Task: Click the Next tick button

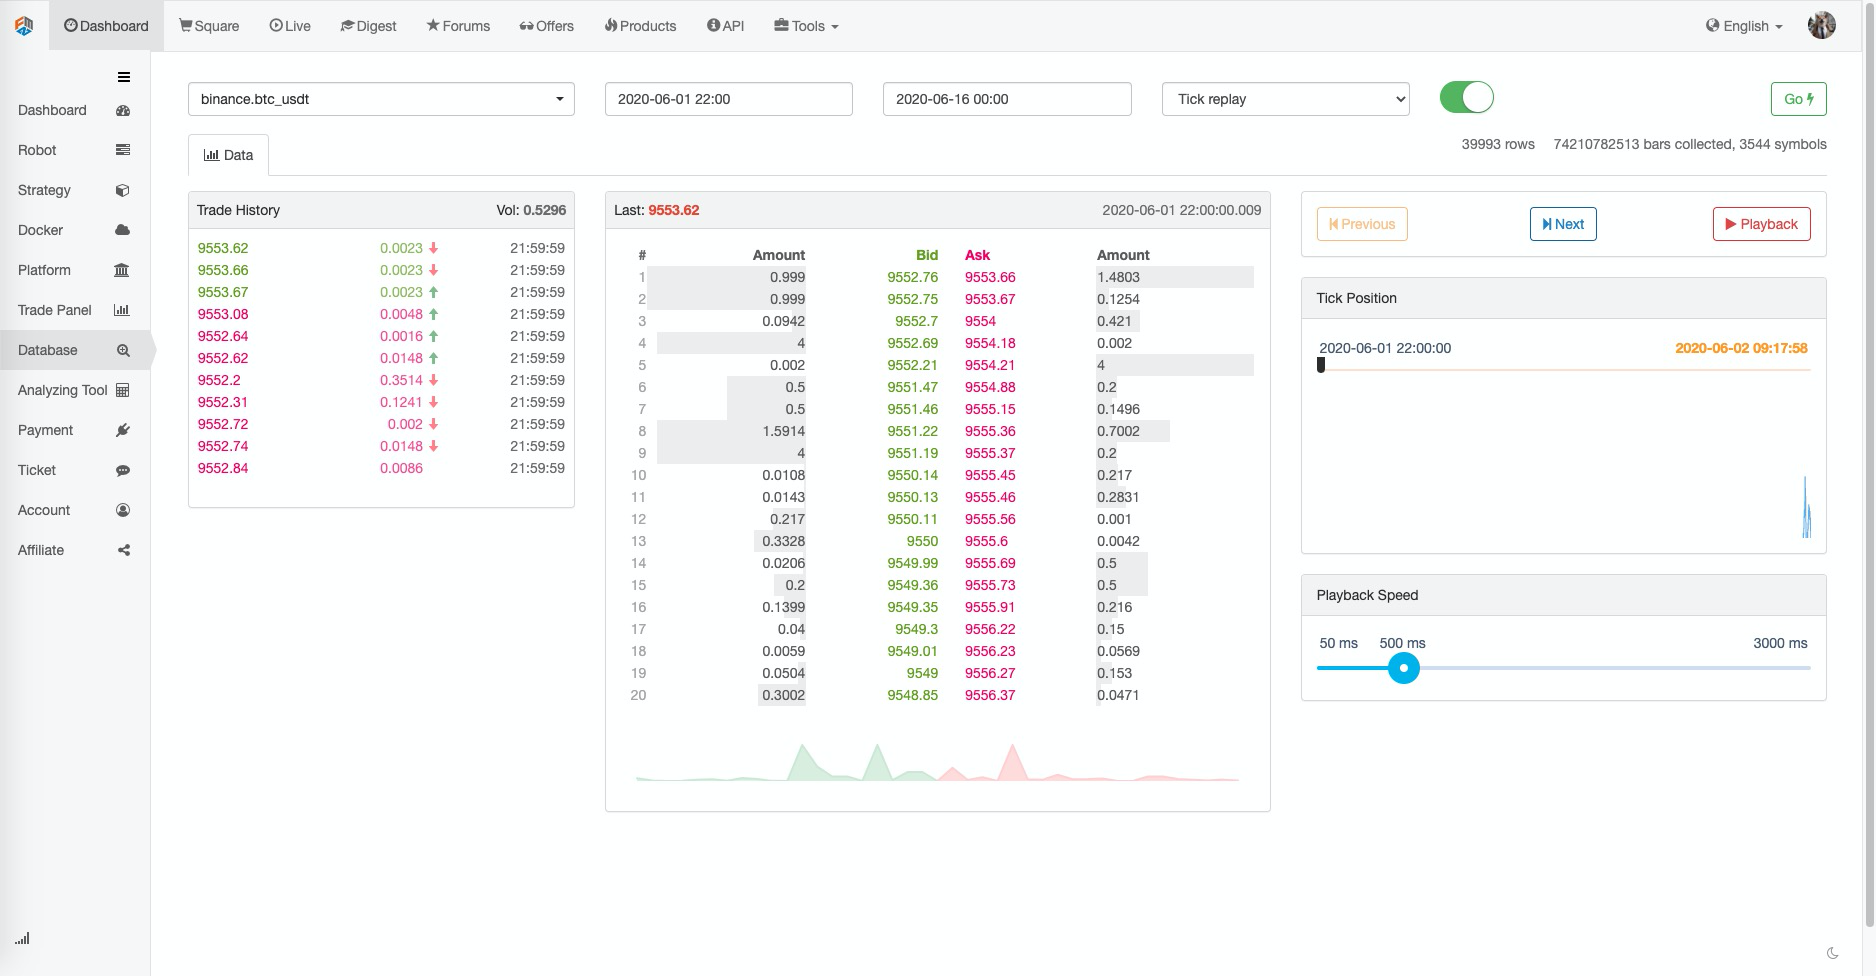Action: click(1563, 224)
